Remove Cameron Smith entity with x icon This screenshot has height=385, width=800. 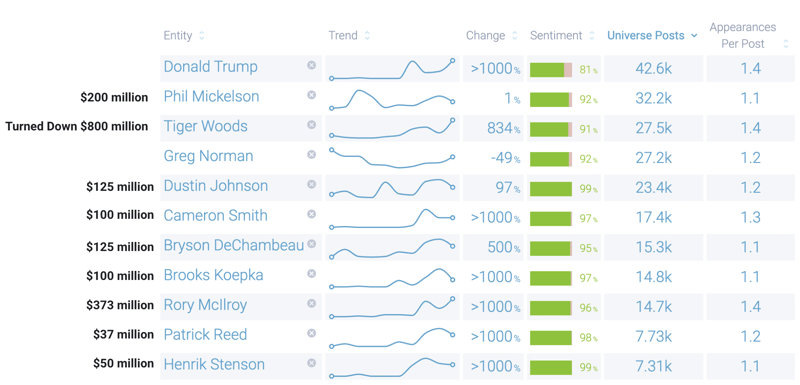click(311, 214)
